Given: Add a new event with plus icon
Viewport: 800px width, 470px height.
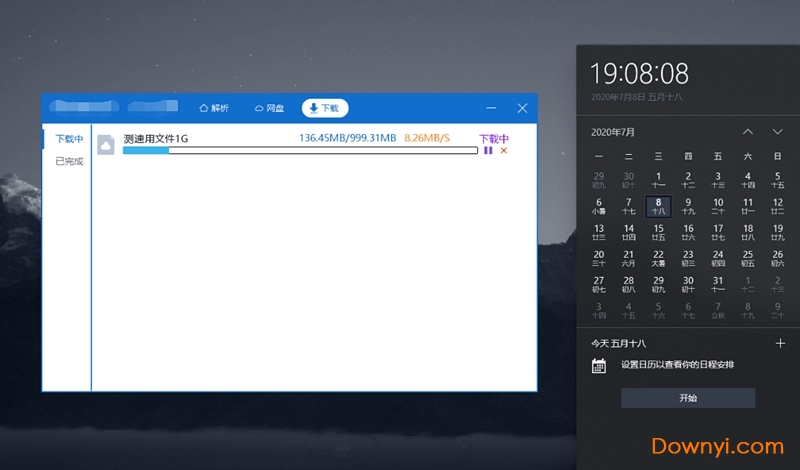Looking at the screenshot, I should 780,343.
